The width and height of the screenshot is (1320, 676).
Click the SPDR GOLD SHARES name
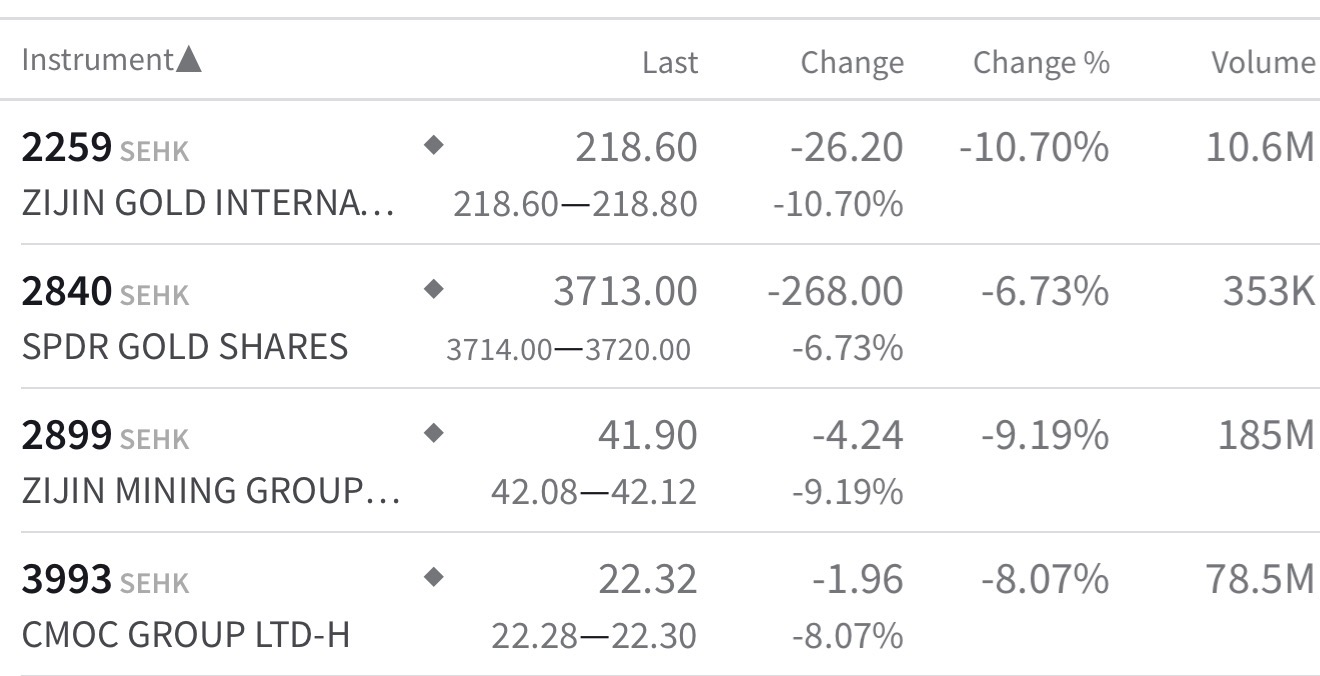(185, 347)
